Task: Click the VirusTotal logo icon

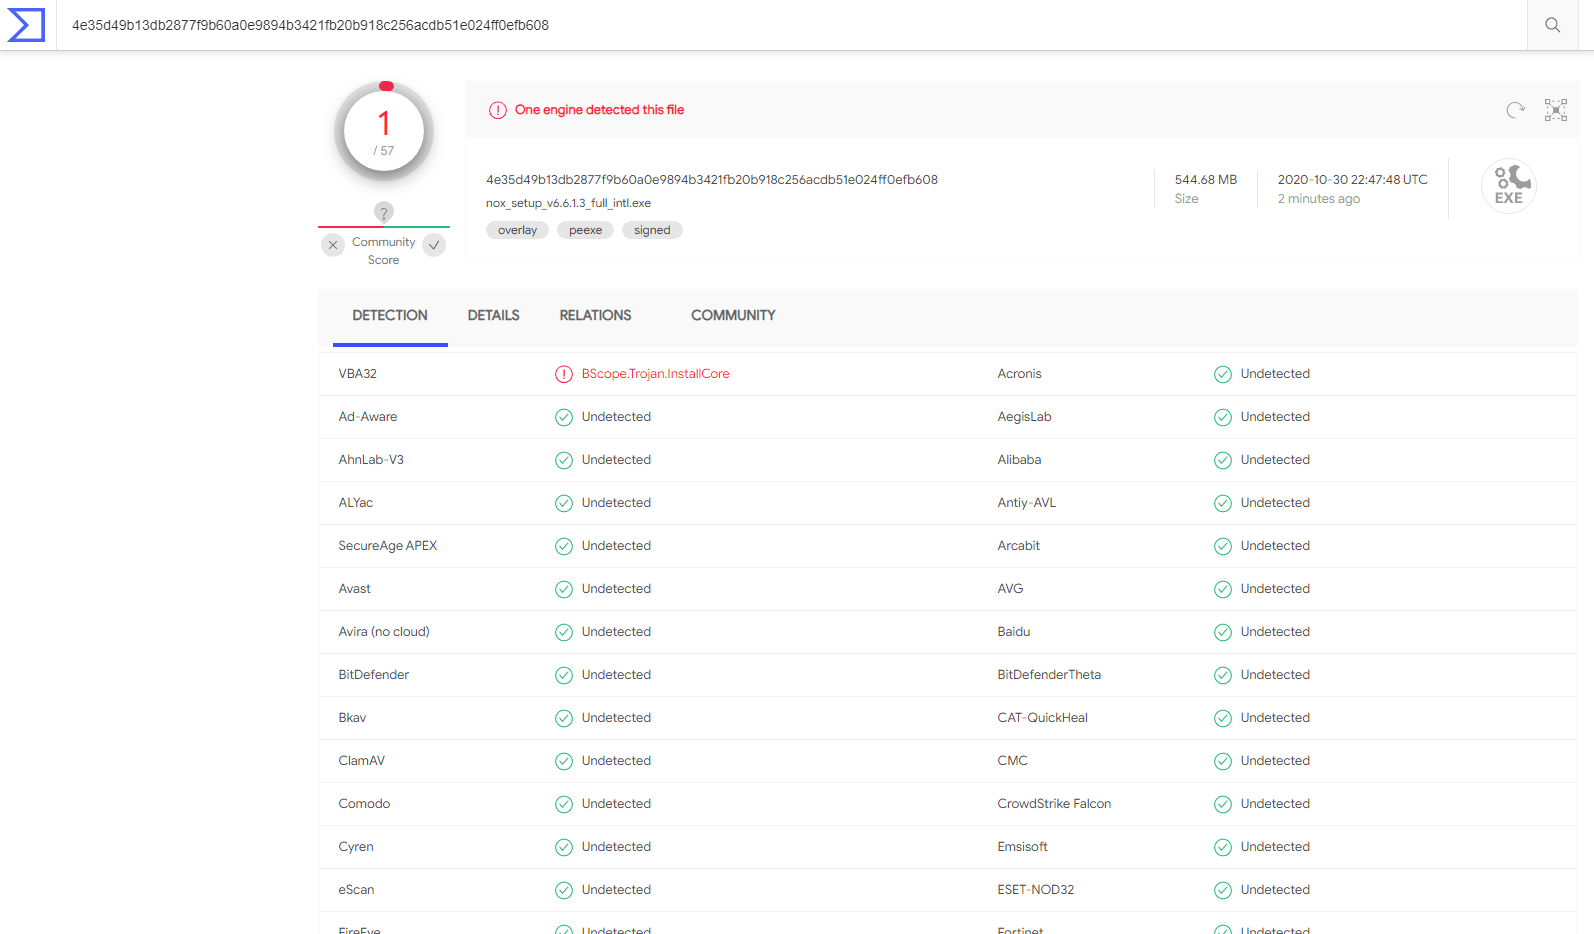Action: [26, 25]
